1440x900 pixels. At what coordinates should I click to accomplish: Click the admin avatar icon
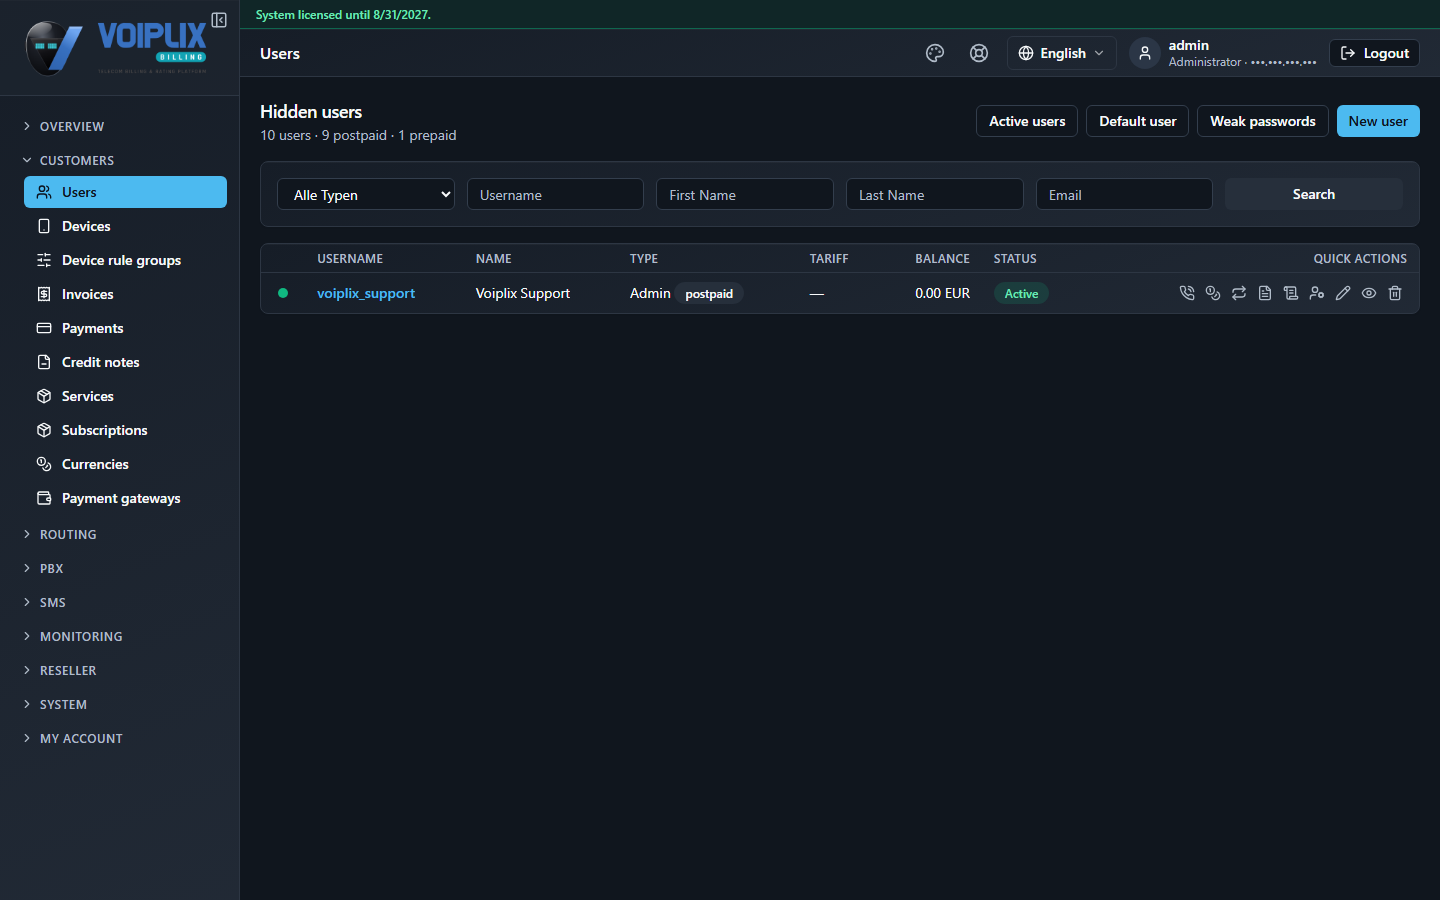tap(1145, 53)
